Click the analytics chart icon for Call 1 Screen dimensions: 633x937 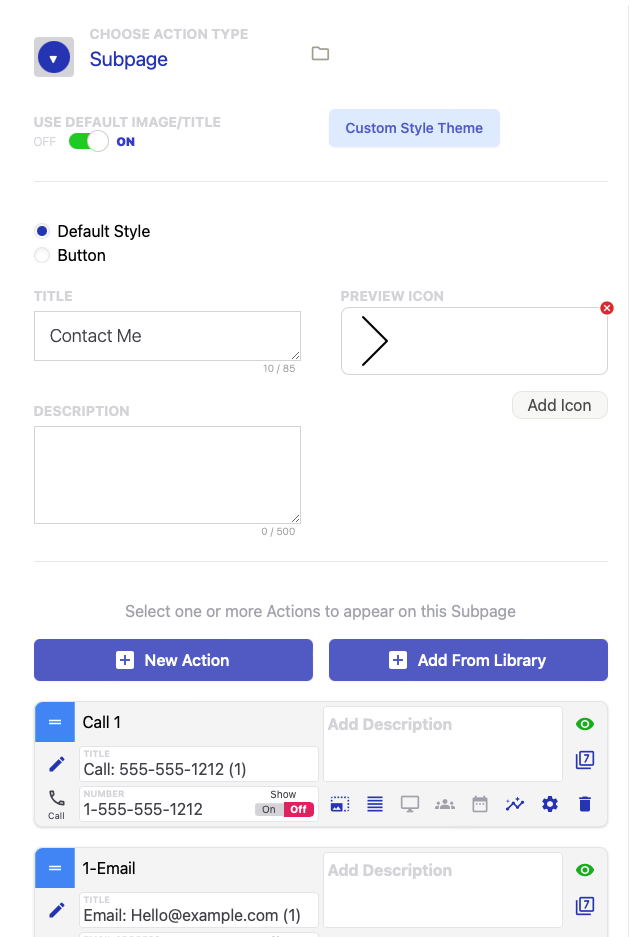(515, 804)
